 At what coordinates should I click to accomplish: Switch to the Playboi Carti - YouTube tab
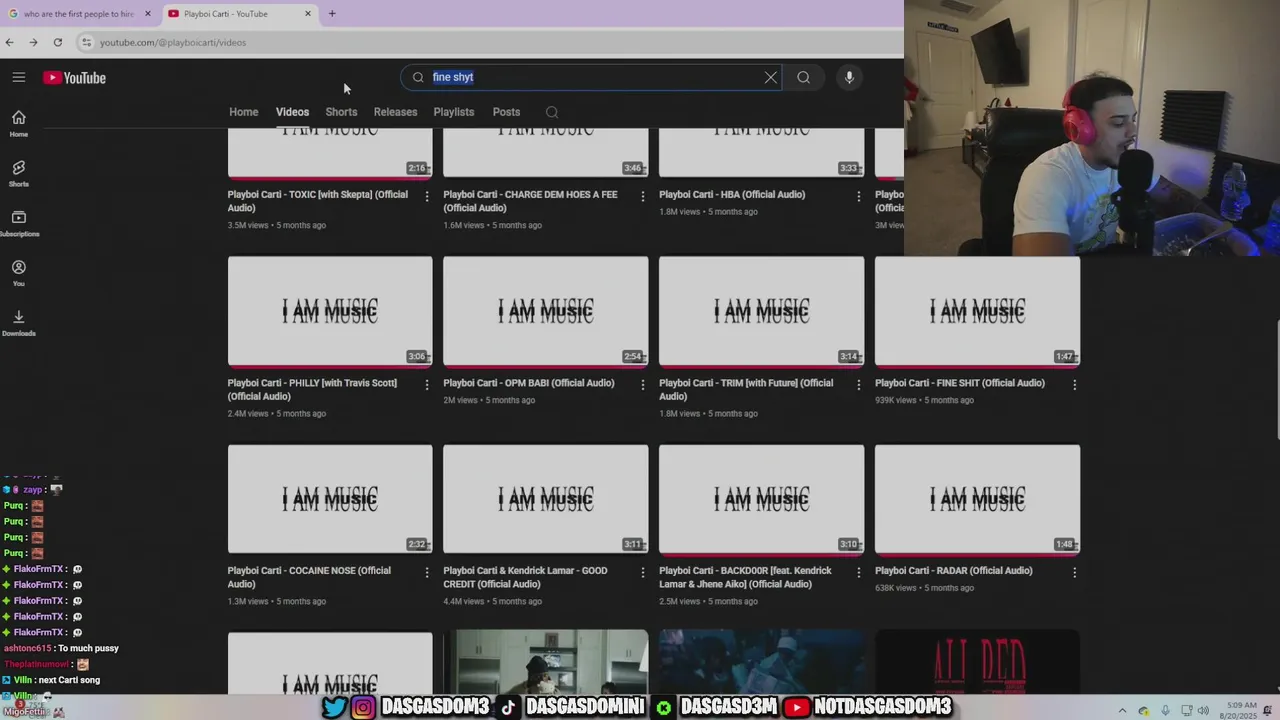[x=238, y=14]
